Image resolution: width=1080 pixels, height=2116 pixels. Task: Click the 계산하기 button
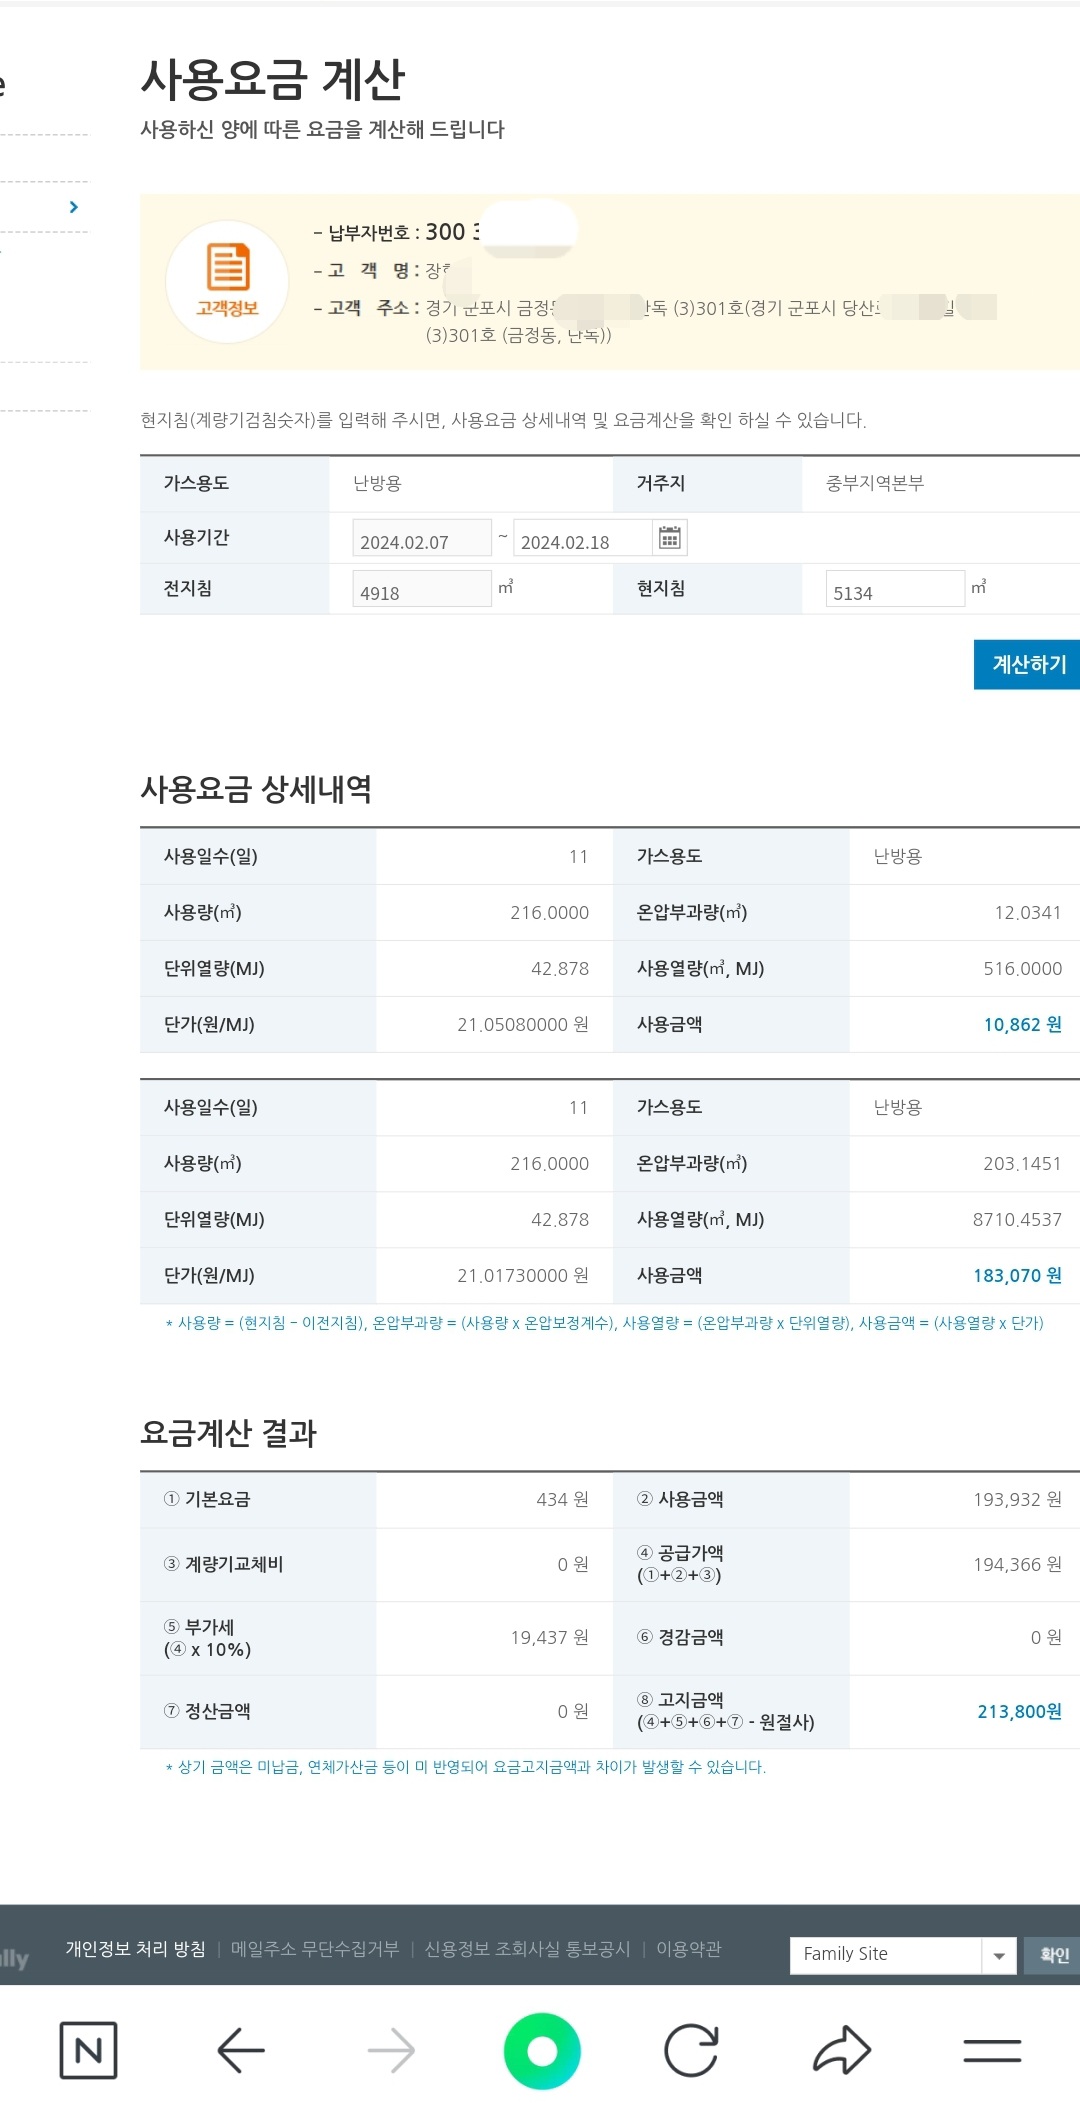pyautogui.click(x=1027, y=664)
